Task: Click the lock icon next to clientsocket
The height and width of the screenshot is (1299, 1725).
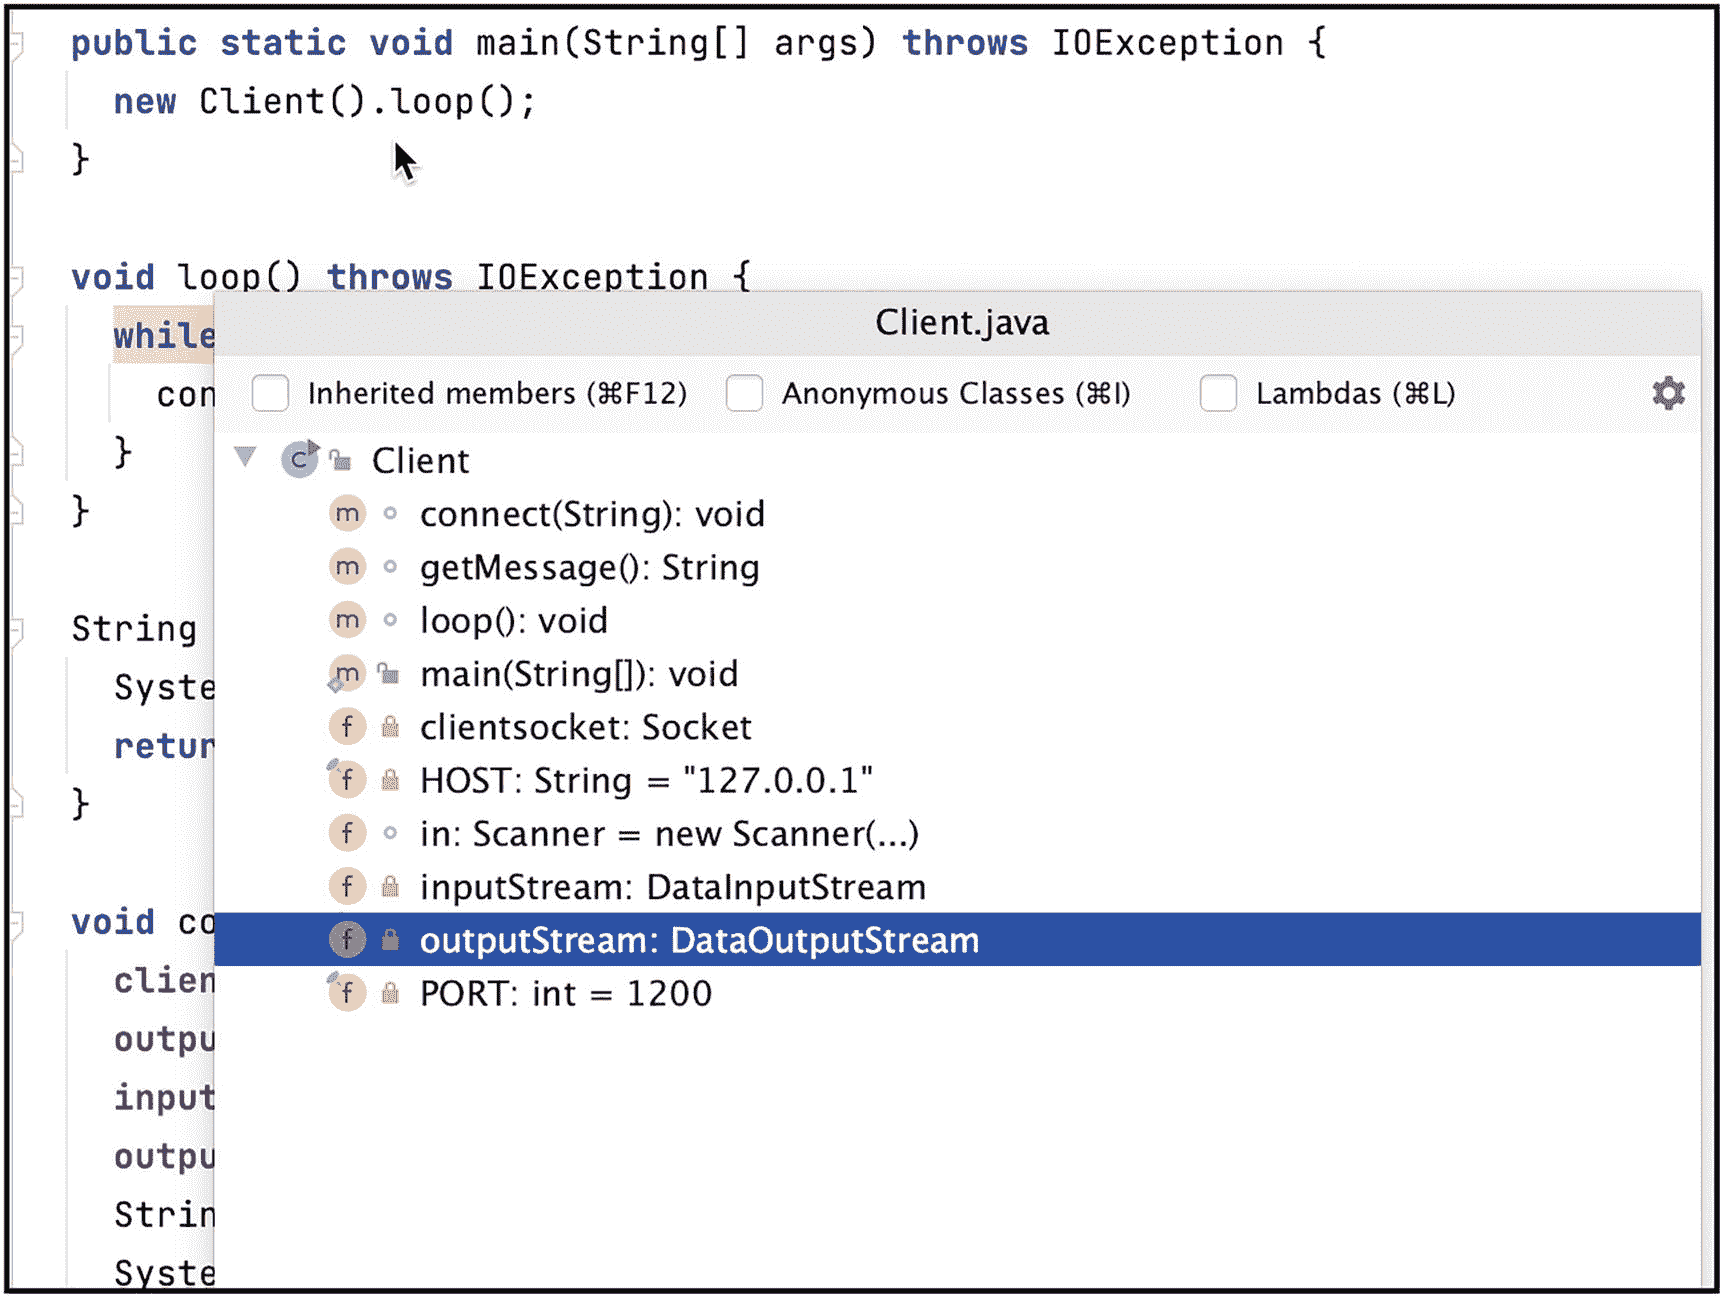Action: pos(390,727)
